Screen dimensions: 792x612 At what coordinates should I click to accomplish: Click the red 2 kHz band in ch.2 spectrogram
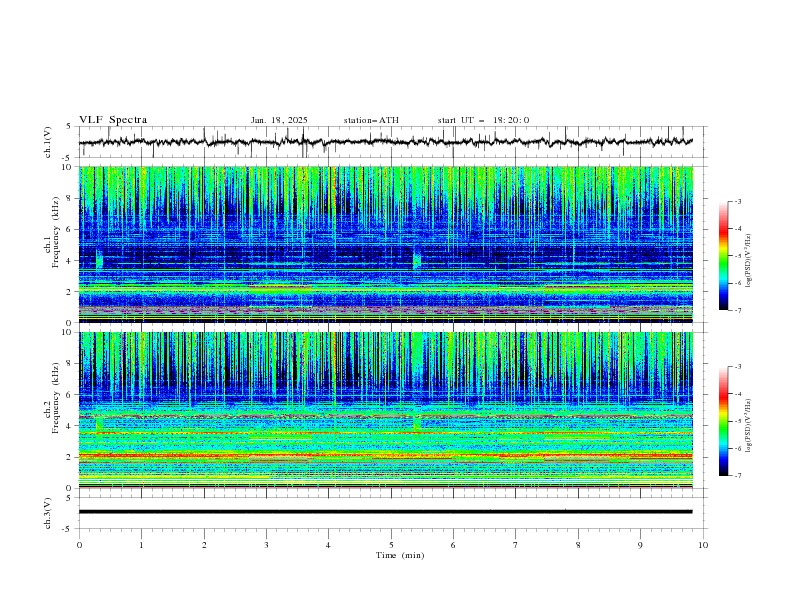coord(386,456)
